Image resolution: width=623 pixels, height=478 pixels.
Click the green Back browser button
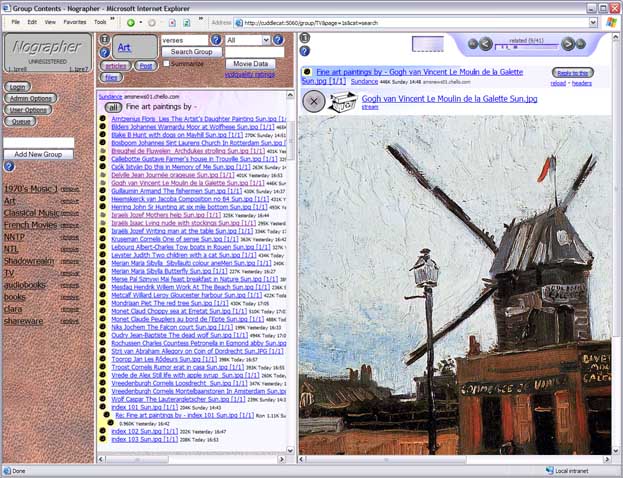coord(131,23)
